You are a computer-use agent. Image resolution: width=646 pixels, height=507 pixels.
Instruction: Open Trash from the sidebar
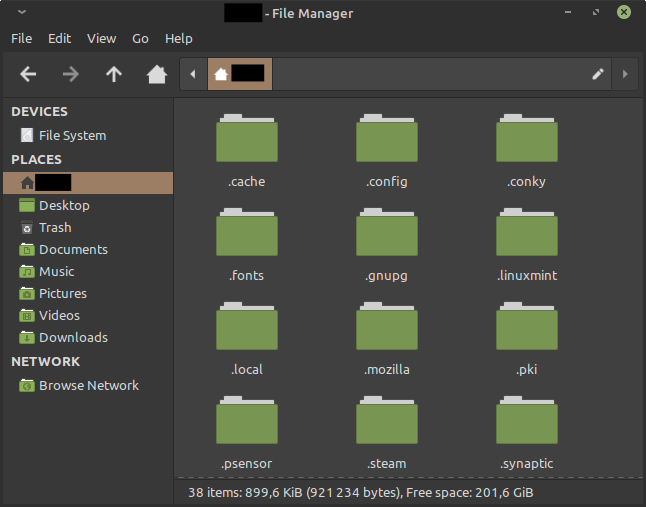point(88,227)
